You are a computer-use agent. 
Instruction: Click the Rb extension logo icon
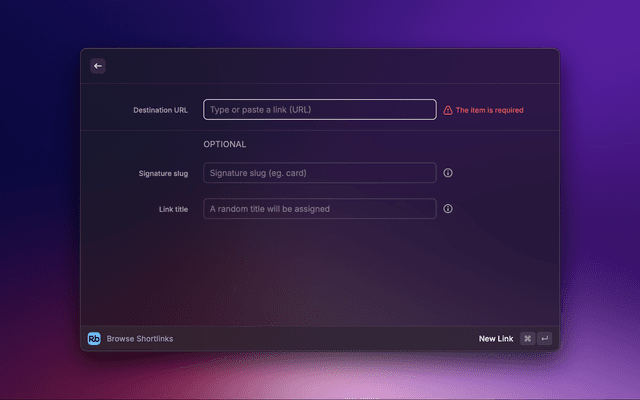(94, 339)
